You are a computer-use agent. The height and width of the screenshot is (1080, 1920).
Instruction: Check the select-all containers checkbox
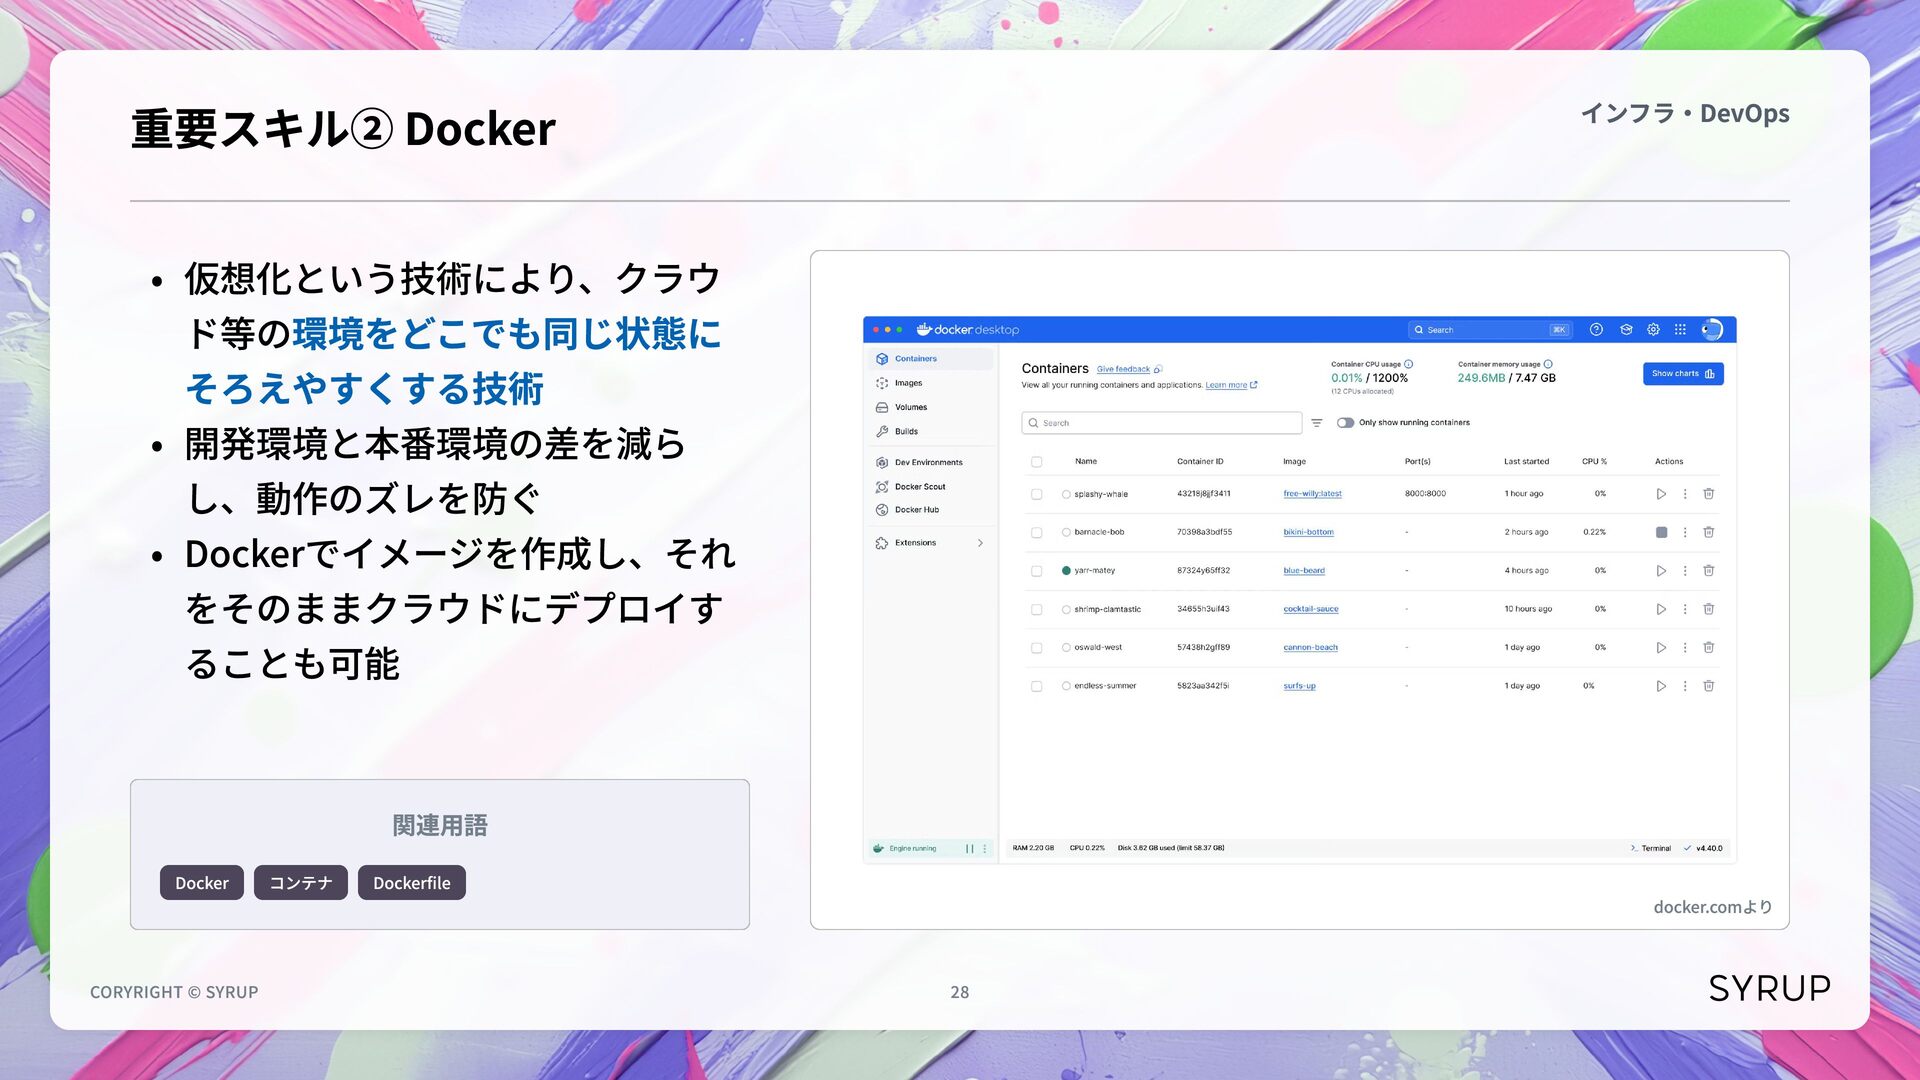[x=1037, y=462]
